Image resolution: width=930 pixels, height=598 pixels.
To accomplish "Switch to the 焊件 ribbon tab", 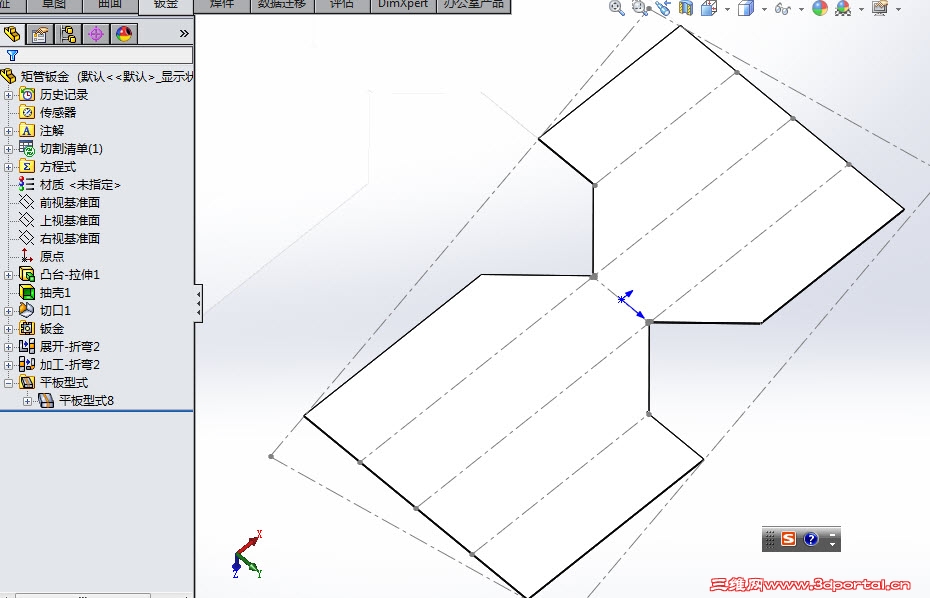I will 222,5.
